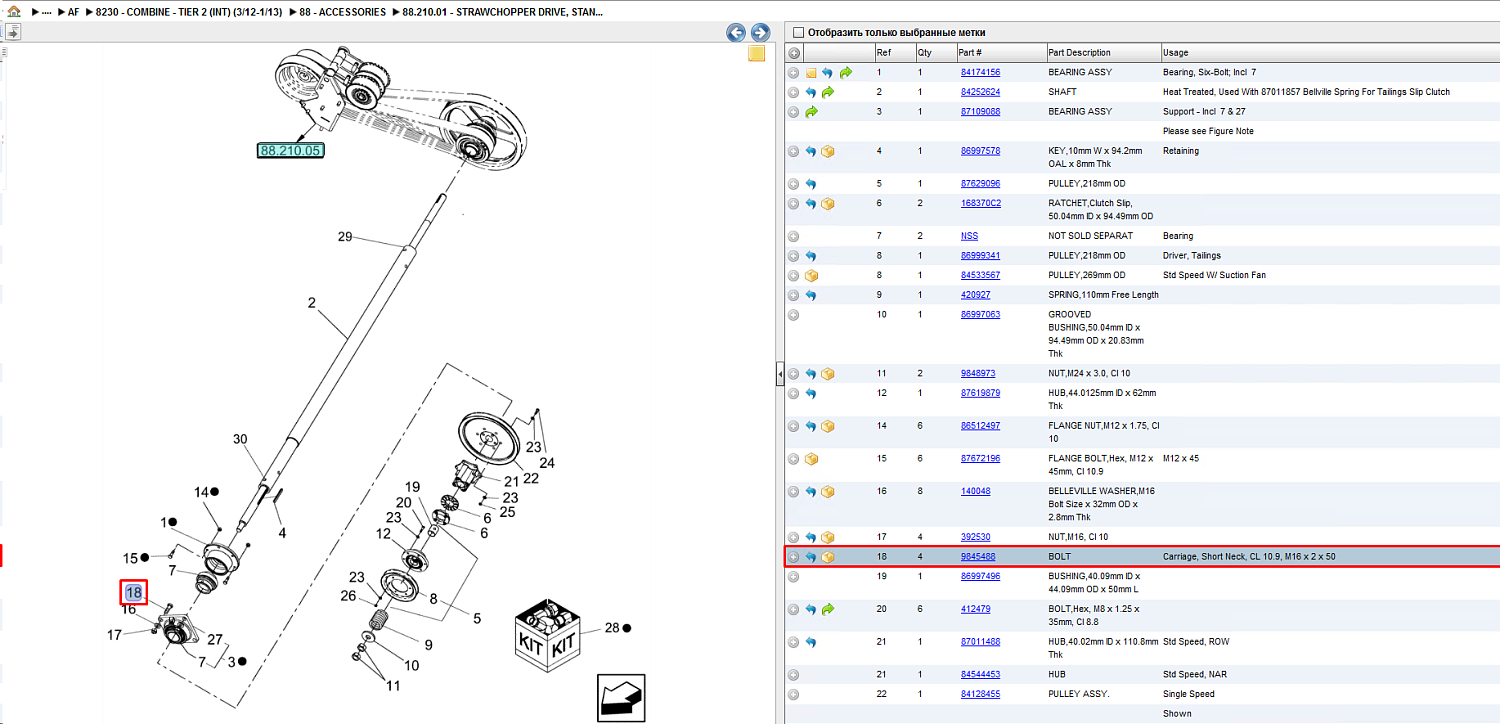
Task: Open part number 168370C2 link
Action: pos(980,204)
